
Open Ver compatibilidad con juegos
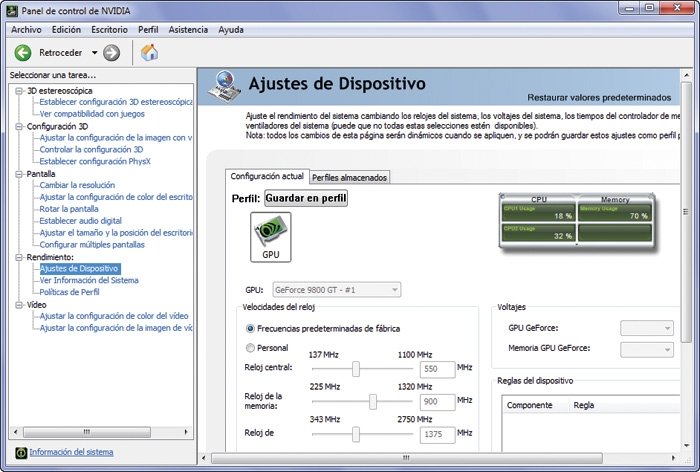[92, 114]
